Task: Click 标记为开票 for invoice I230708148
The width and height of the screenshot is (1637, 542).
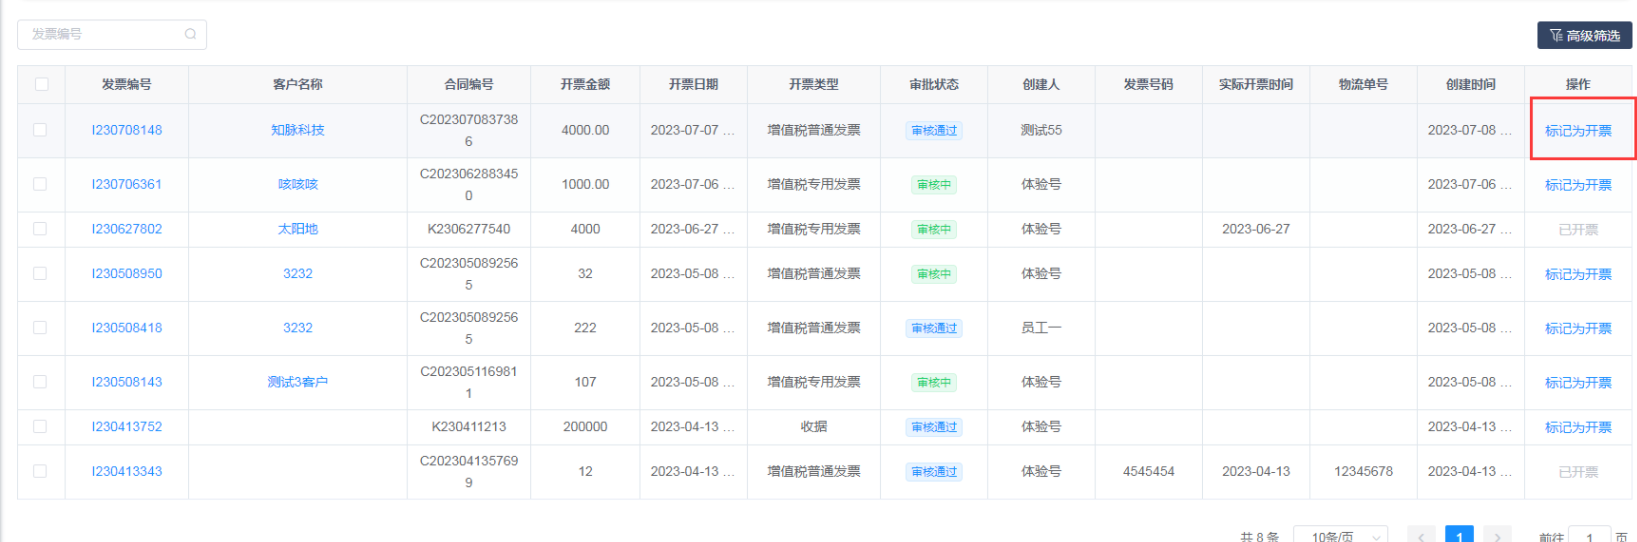Action: pyautogui.click(x=1578, y=130)
